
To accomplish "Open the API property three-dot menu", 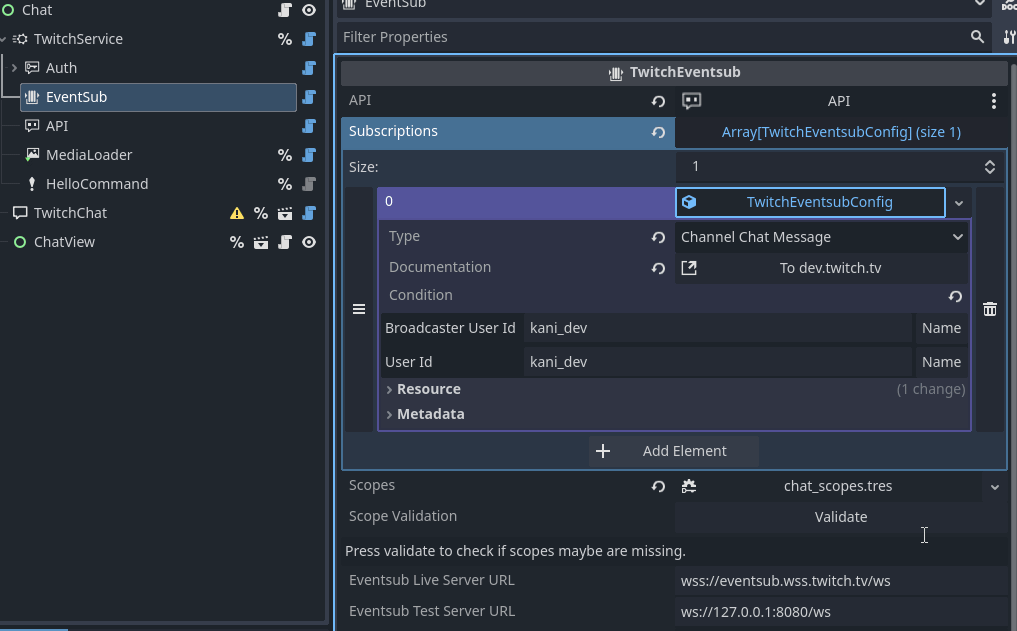I will point(993,101).
